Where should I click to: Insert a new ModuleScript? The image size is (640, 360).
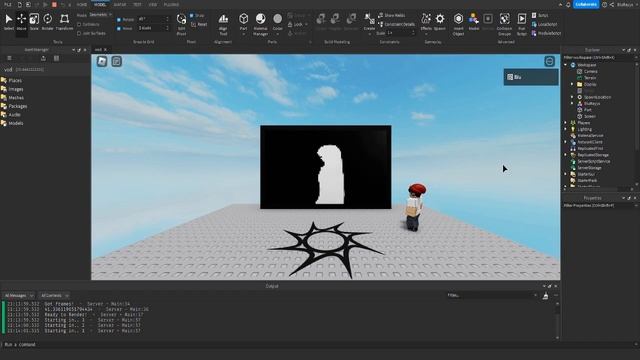pyautogui.click(x=546, y=33)
